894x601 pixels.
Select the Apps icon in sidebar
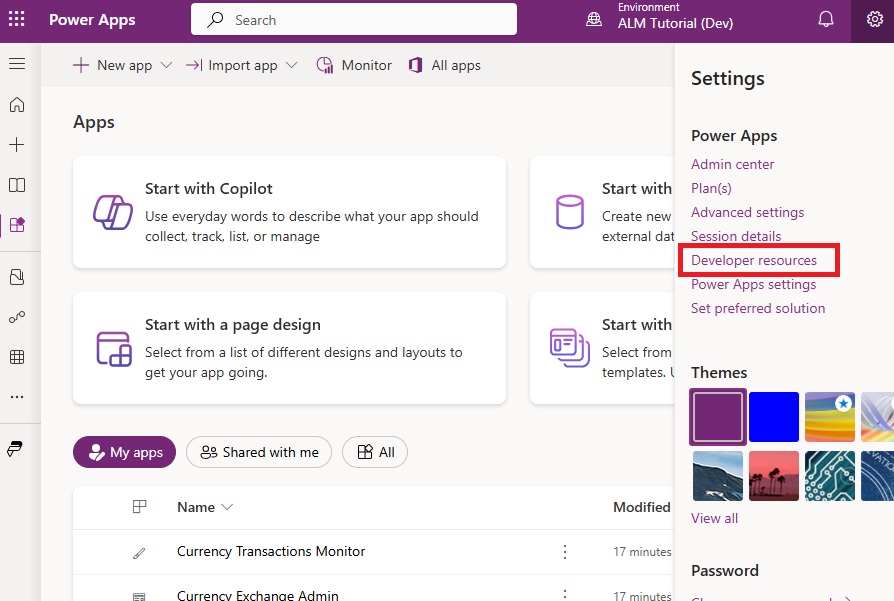point(17,225)
